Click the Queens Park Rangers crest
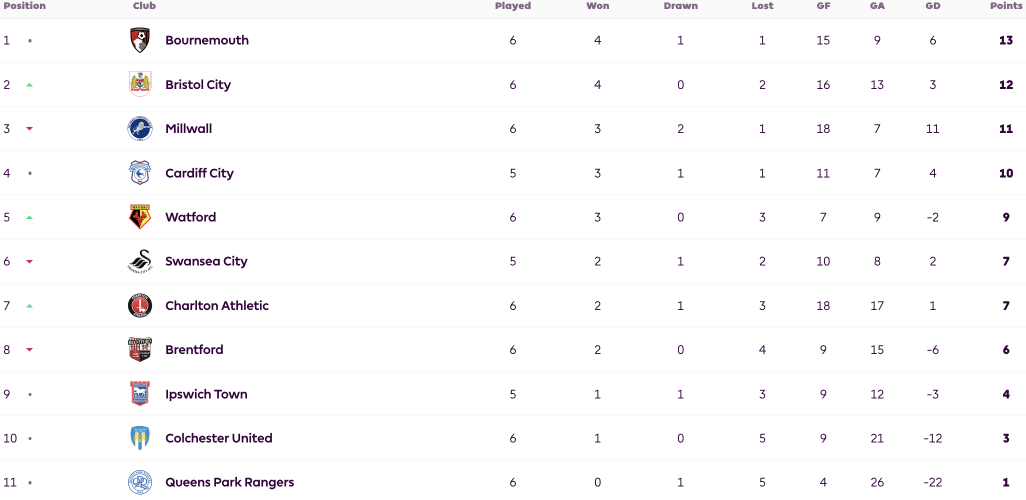 coord(140,482)
